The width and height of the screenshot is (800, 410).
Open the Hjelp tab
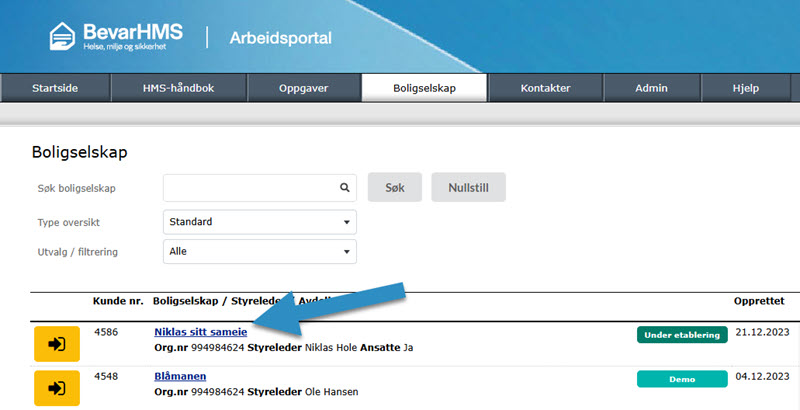(745, 88)
